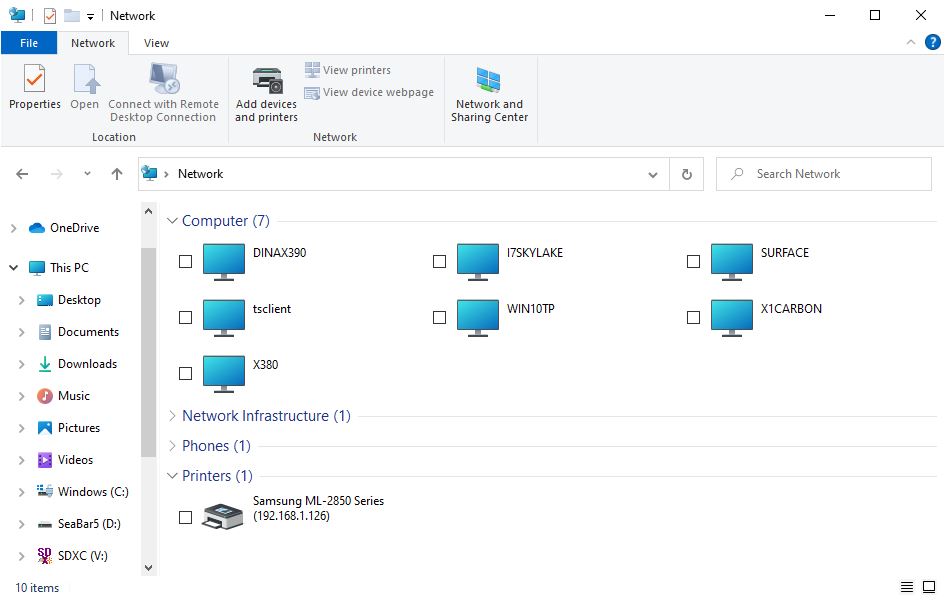Tick the checkbox for WIN10TP
This screenshot has height=600, width=945.
[x=439, y=317]
